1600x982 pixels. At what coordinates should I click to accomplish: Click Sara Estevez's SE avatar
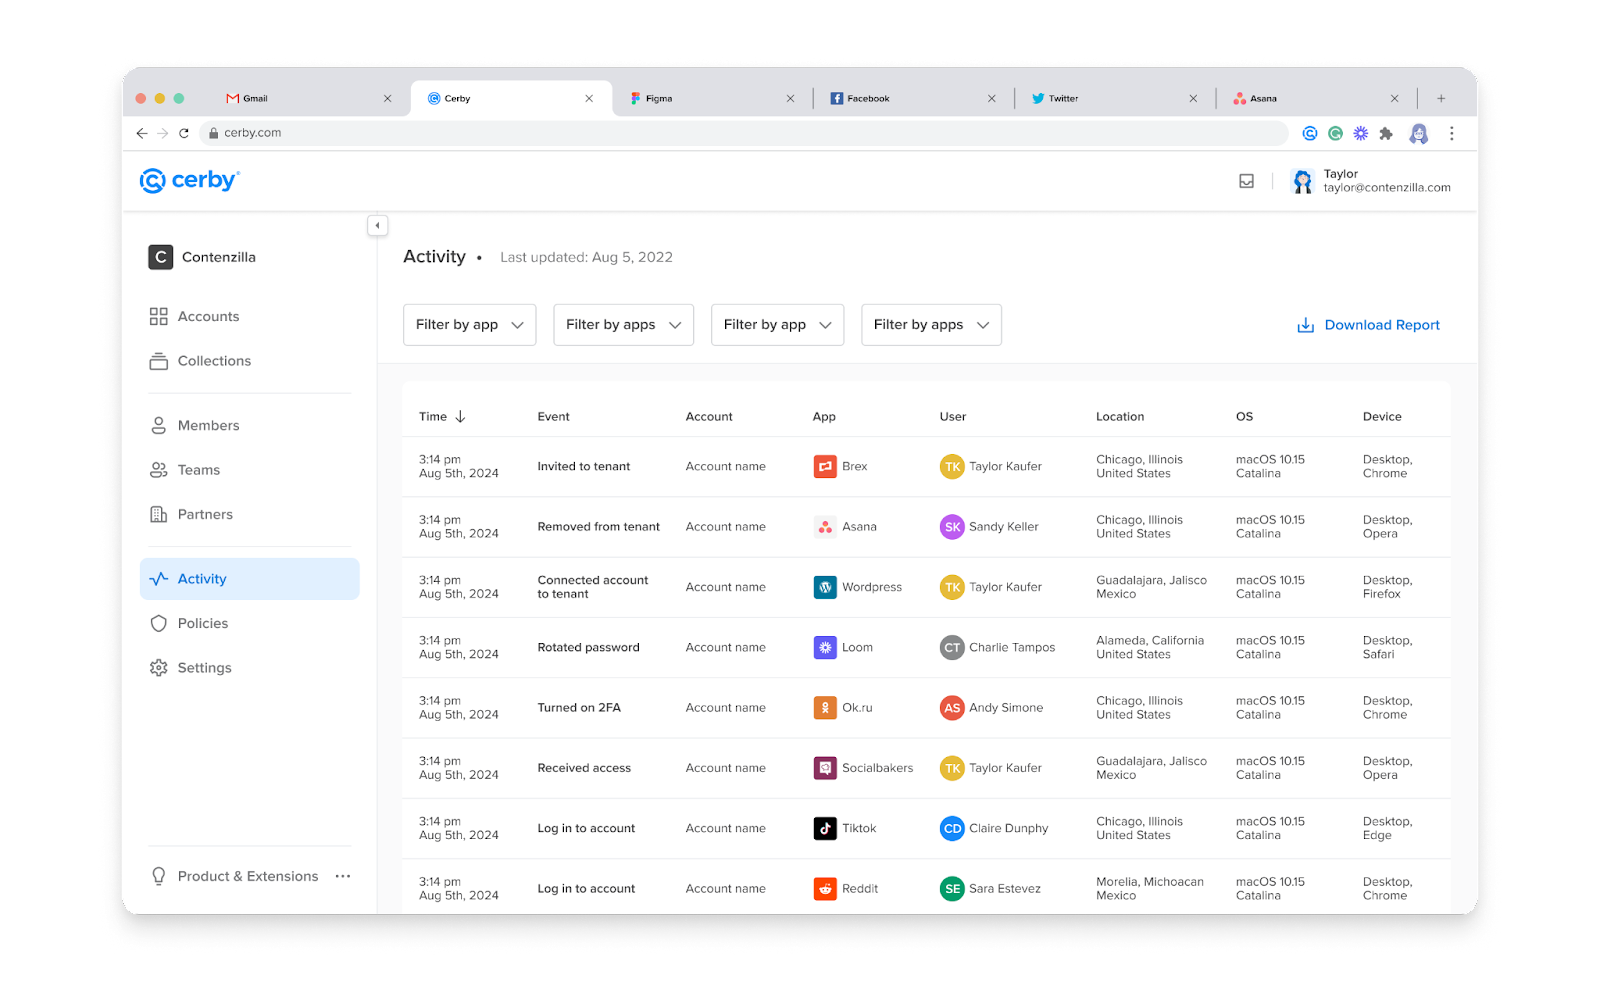pyautogui.click(x=952, y=888)
